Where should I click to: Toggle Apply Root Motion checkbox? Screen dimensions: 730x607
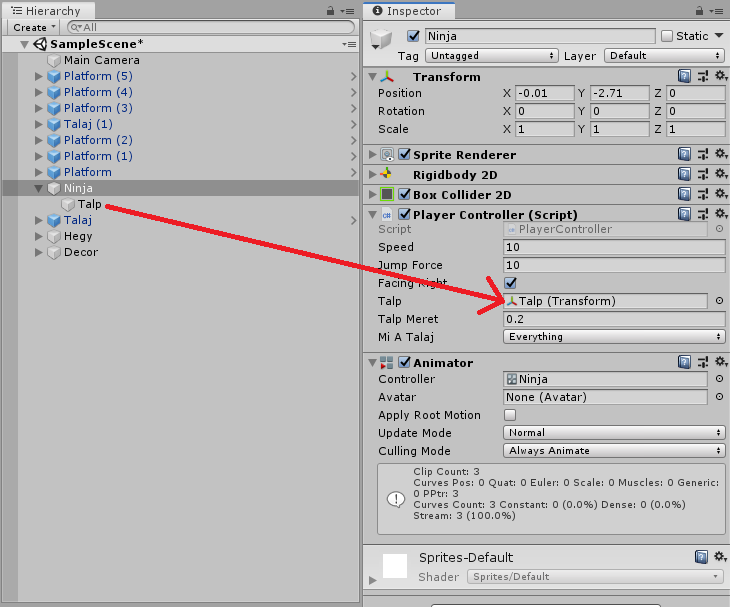coord(510,415)
